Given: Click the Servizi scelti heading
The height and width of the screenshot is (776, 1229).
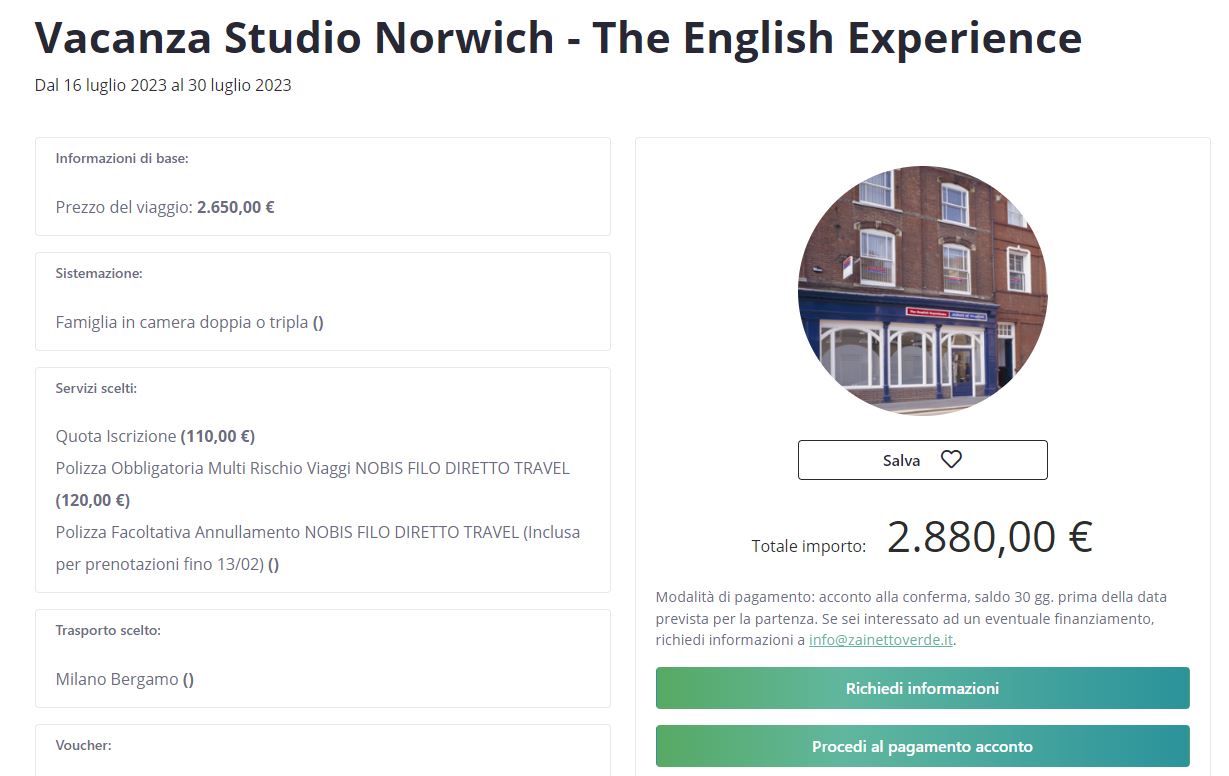Looking at the screenshot, I should tap(96, 388).
